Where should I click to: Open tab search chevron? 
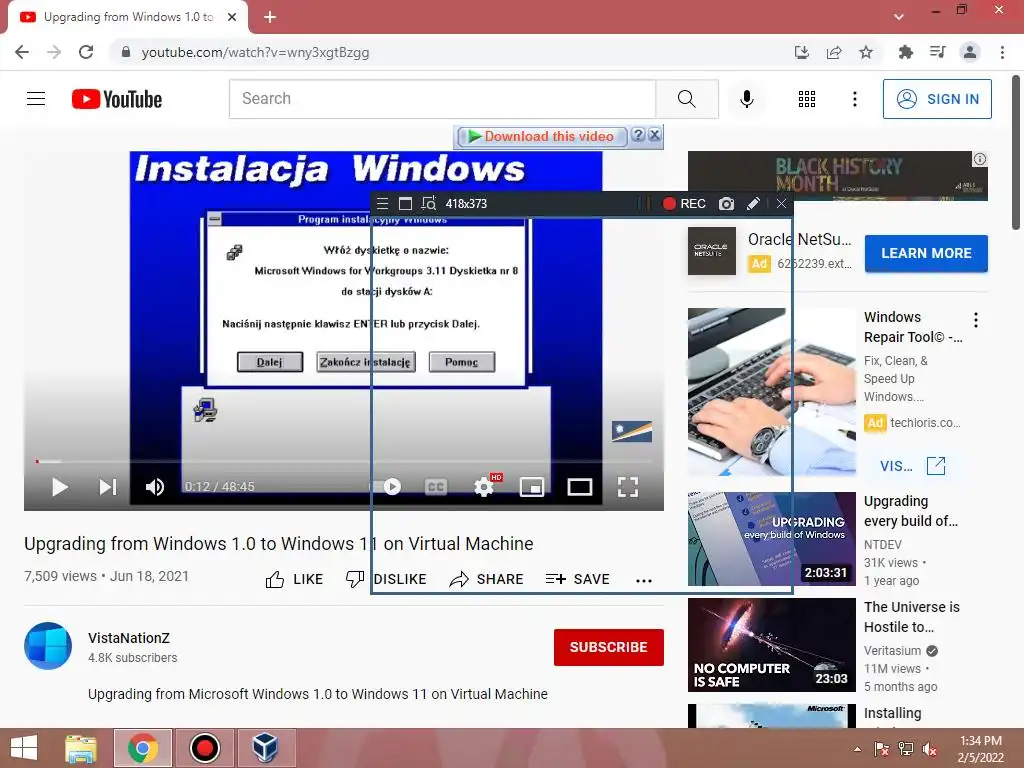899,17
